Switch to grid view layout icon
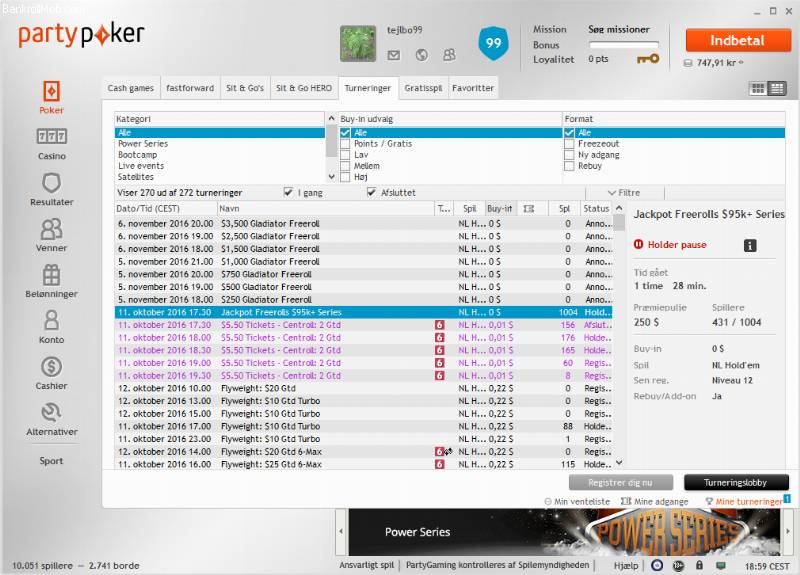This screenshot has width=800, height=575. point(758,88)
